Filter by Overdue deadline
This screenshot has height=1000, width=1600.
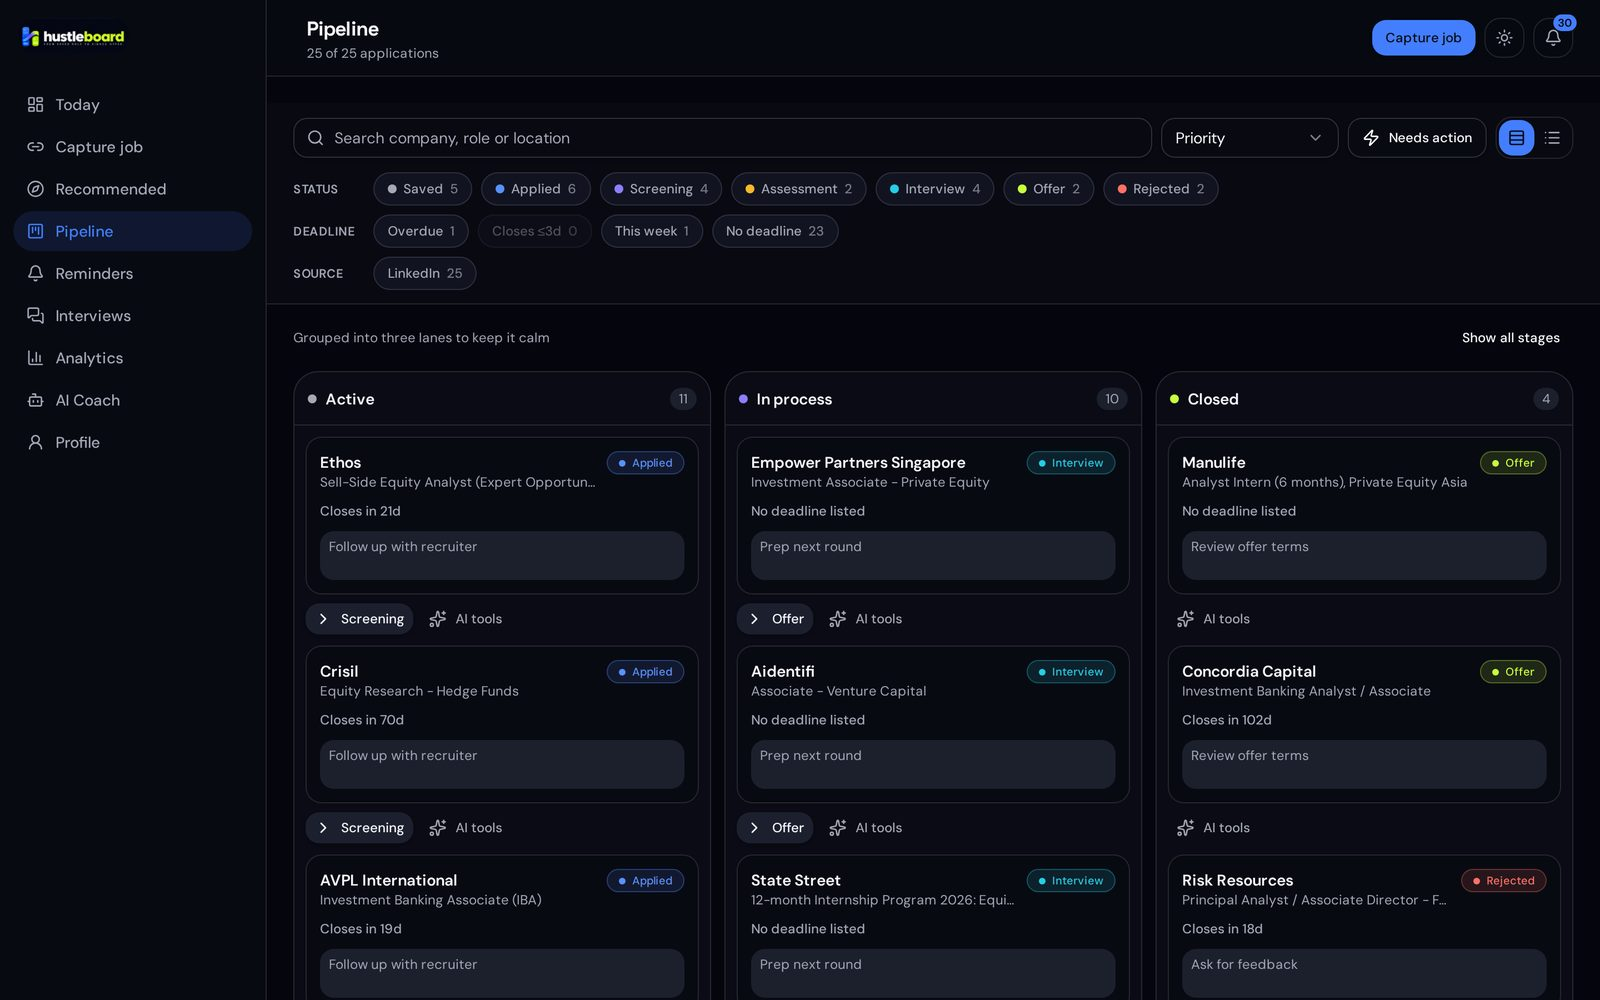pyautogui.click(x=421, y=231)
